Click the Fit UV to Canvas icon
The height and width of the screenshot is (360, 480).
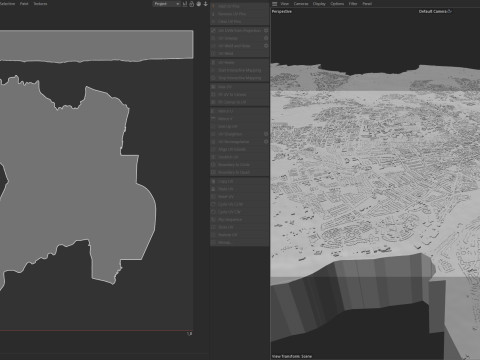(214, 95)
